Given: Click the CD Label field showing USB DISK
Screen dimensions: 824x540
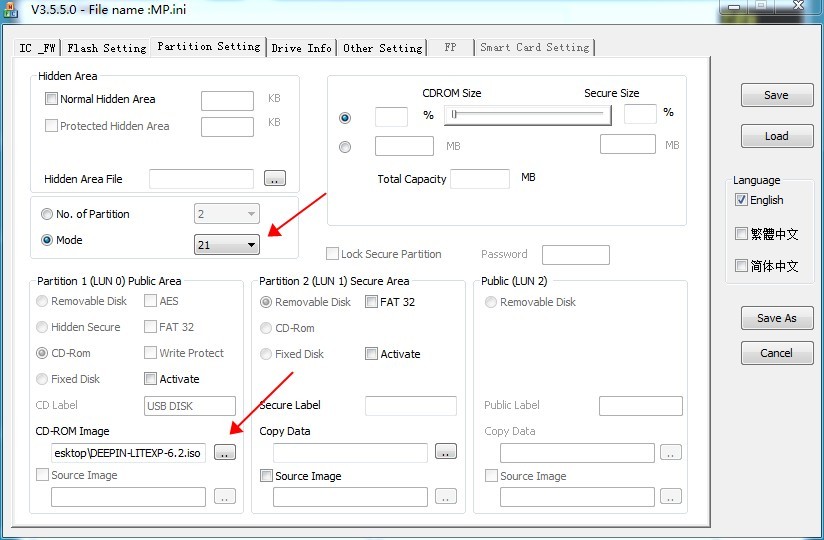Looking at the screenshot, I should pyautogui.click(x=190, y=406).
